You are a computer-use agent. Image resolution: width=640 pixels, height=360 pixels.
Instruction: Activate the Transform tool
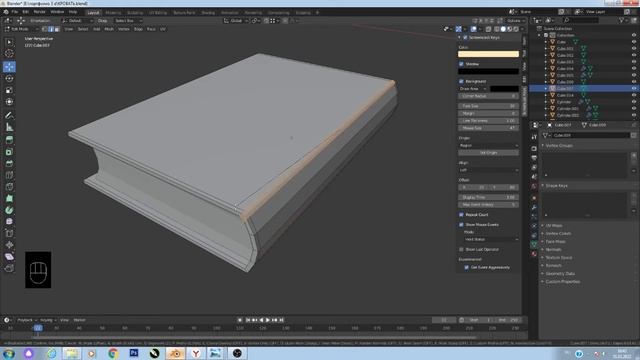coord(9,102)
